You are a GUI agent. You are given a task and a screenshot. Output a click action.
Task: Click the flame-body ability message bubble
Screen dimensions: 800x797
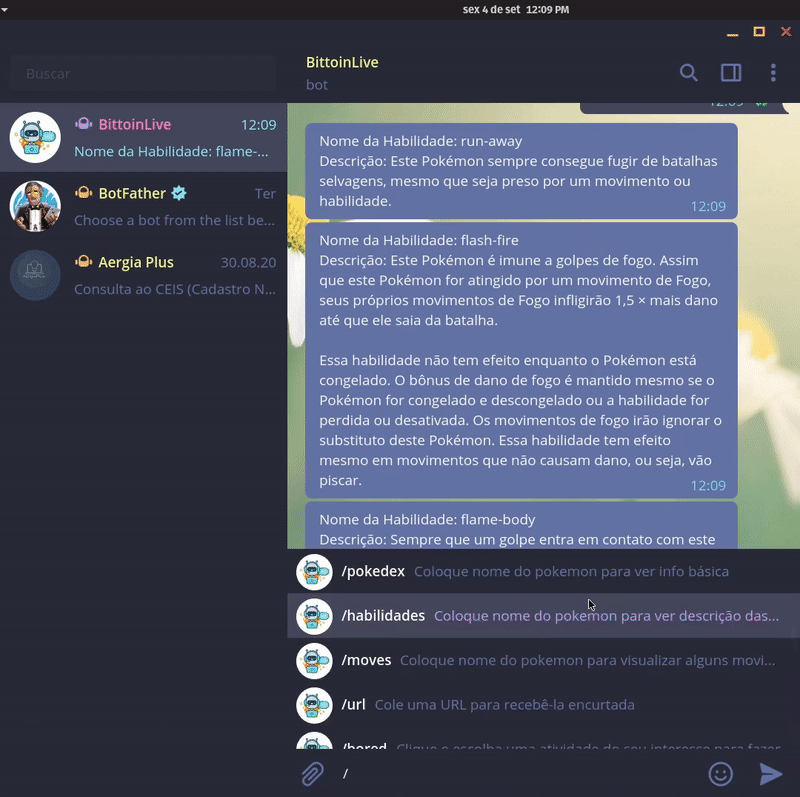pyautogui.click(x=521, y=526)
